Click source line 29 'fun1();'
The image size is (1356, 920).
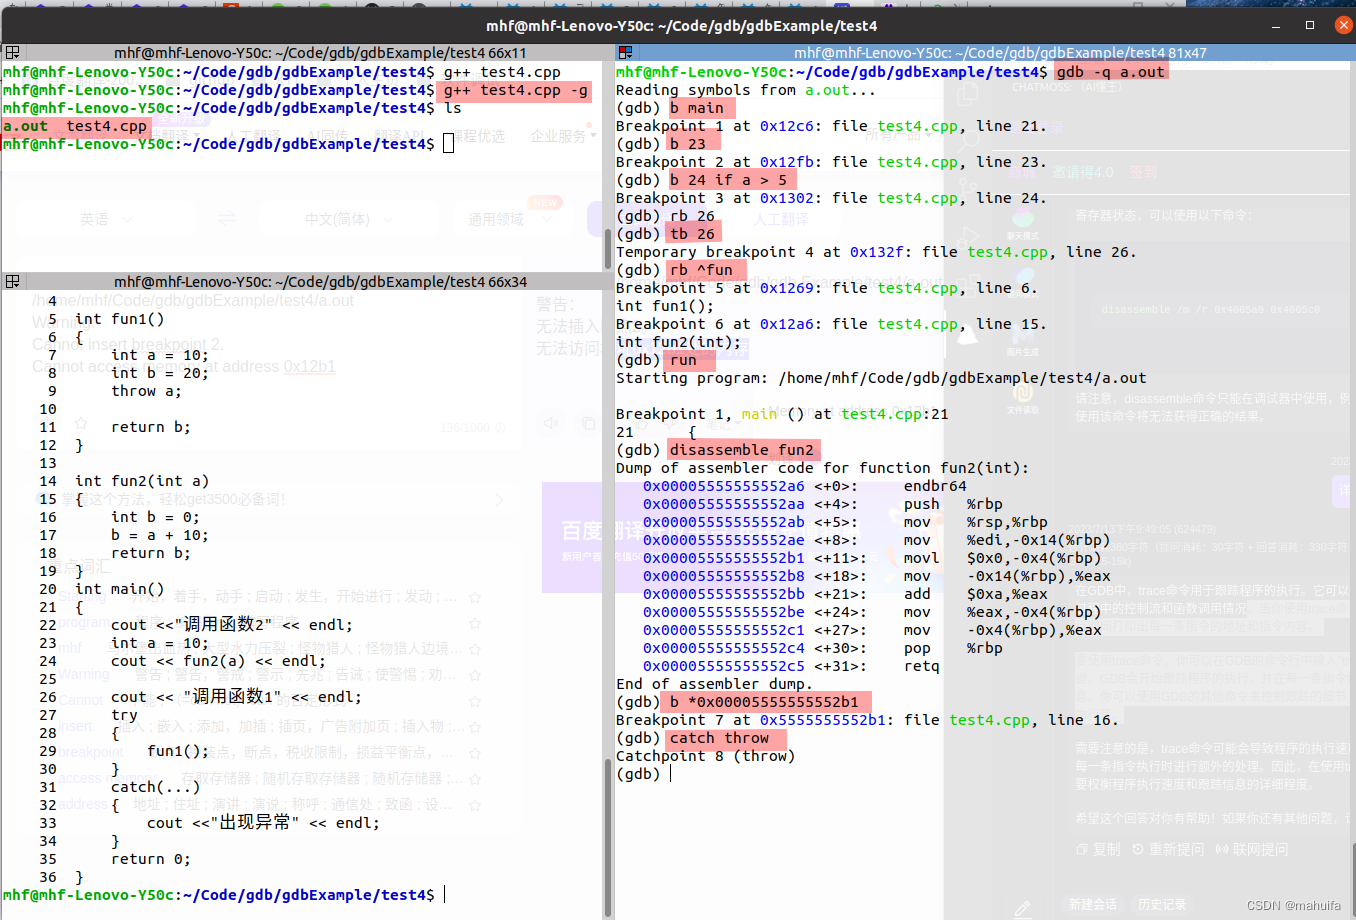(x=178, y=751)
